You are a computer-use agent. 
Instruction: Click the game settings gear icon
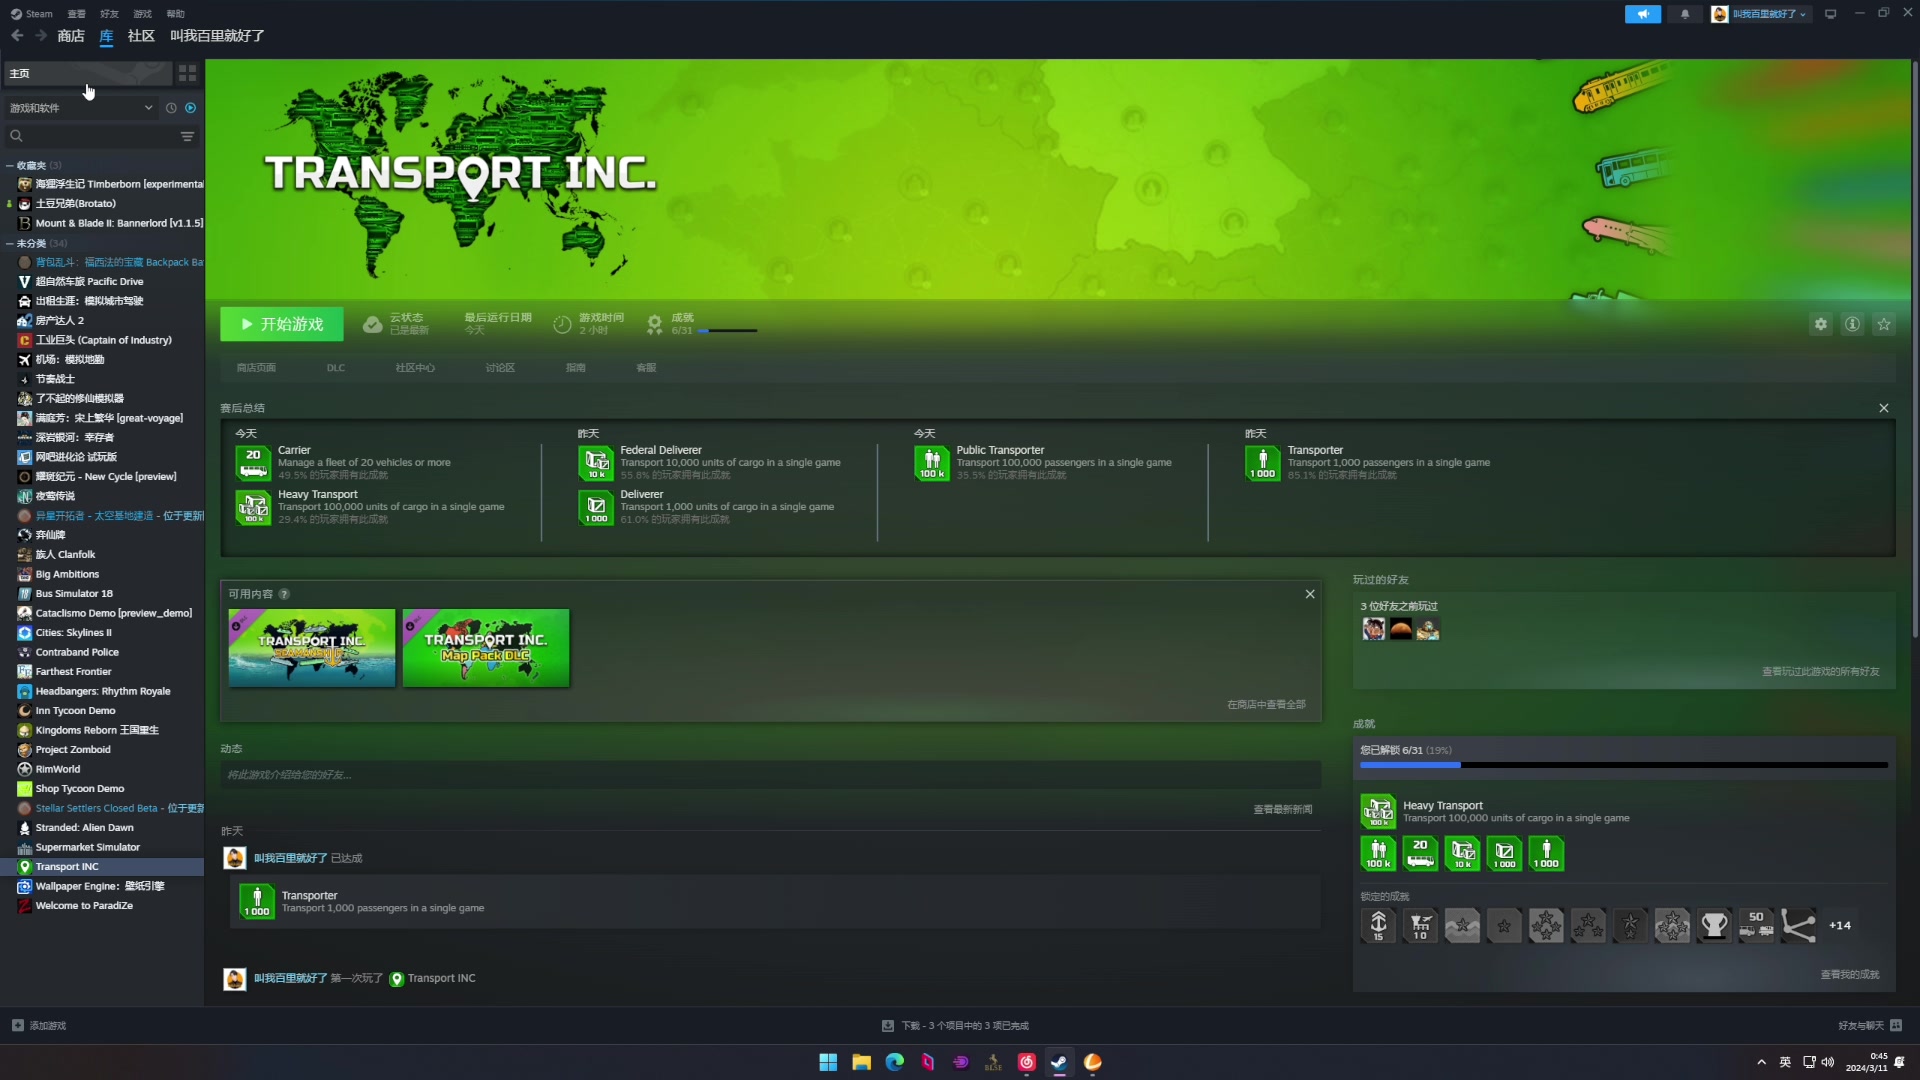[1821, 324]
